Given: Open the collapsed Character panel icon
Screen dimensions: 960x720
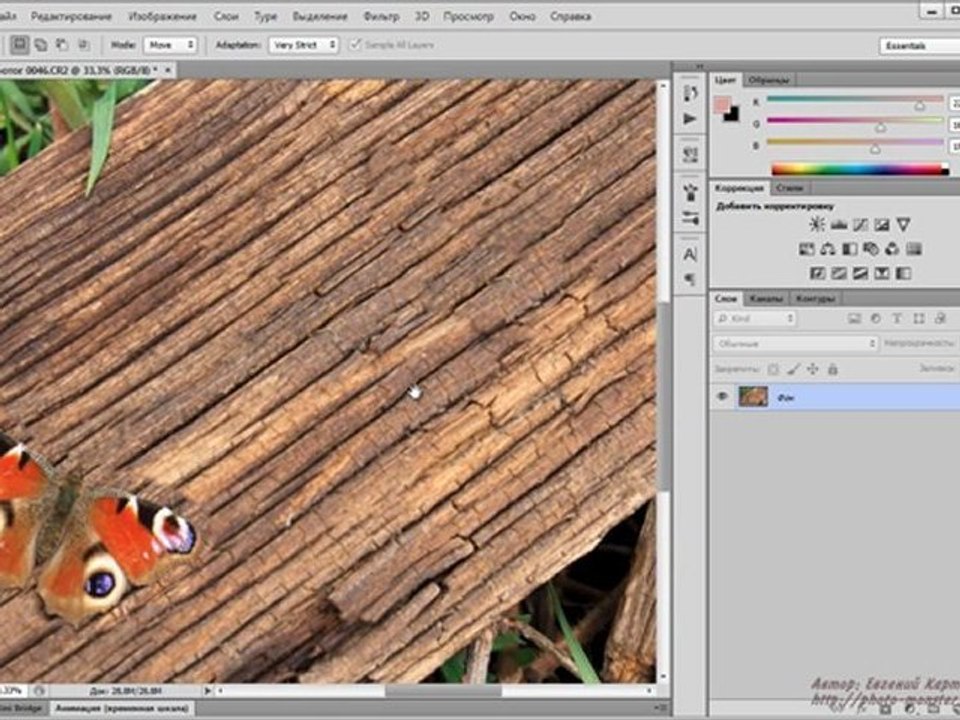Looking at the screenshot, I should click(x=690, y=254).
